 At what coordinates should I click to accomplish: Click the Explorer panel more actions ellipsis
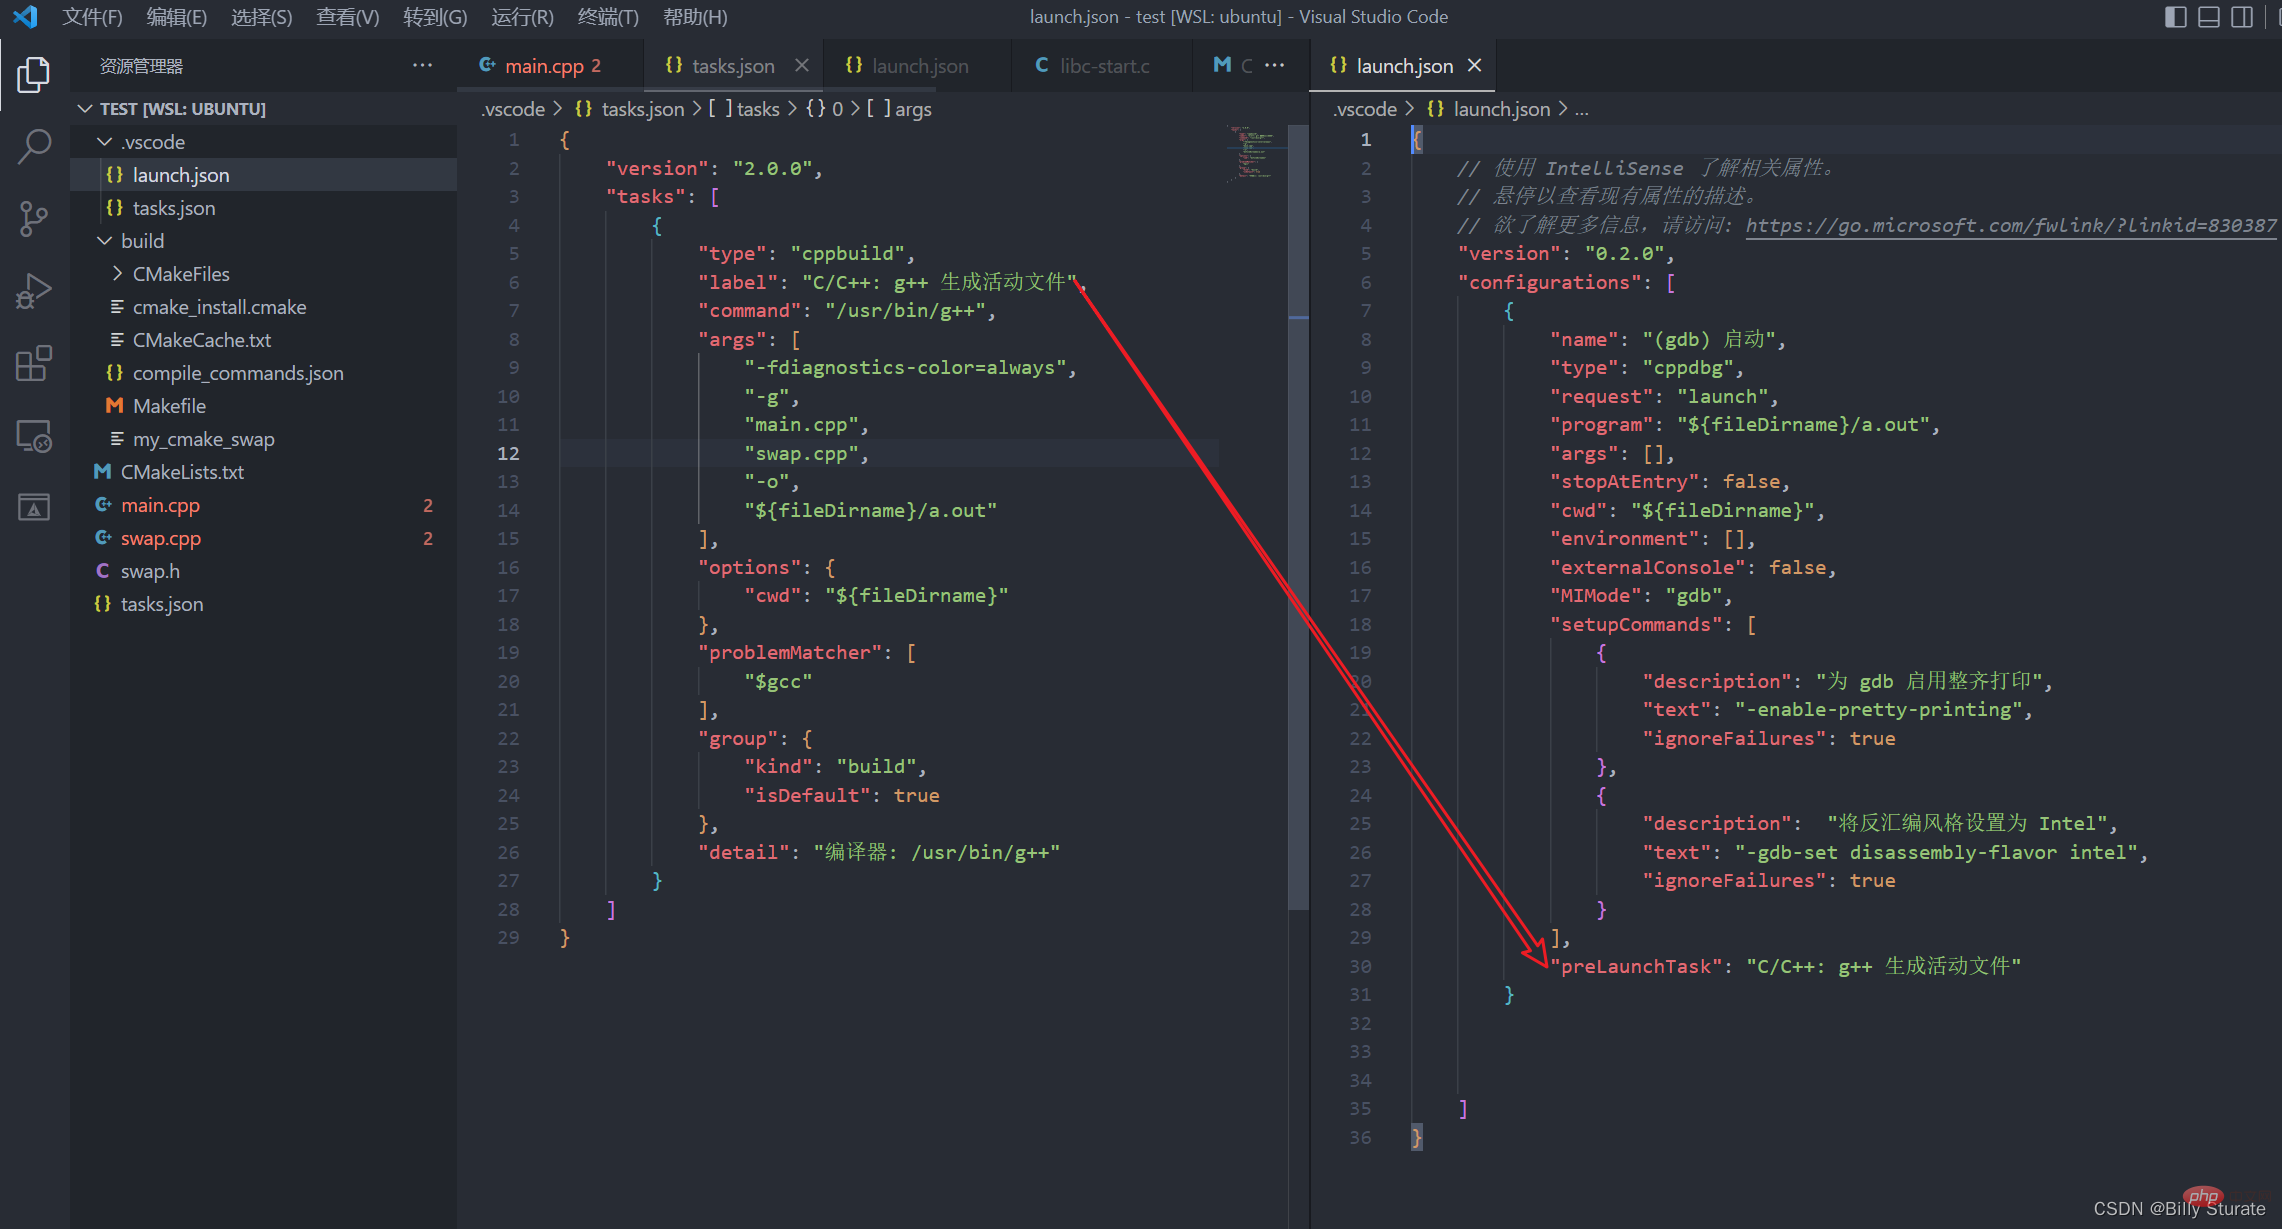[x=422, y=66]
